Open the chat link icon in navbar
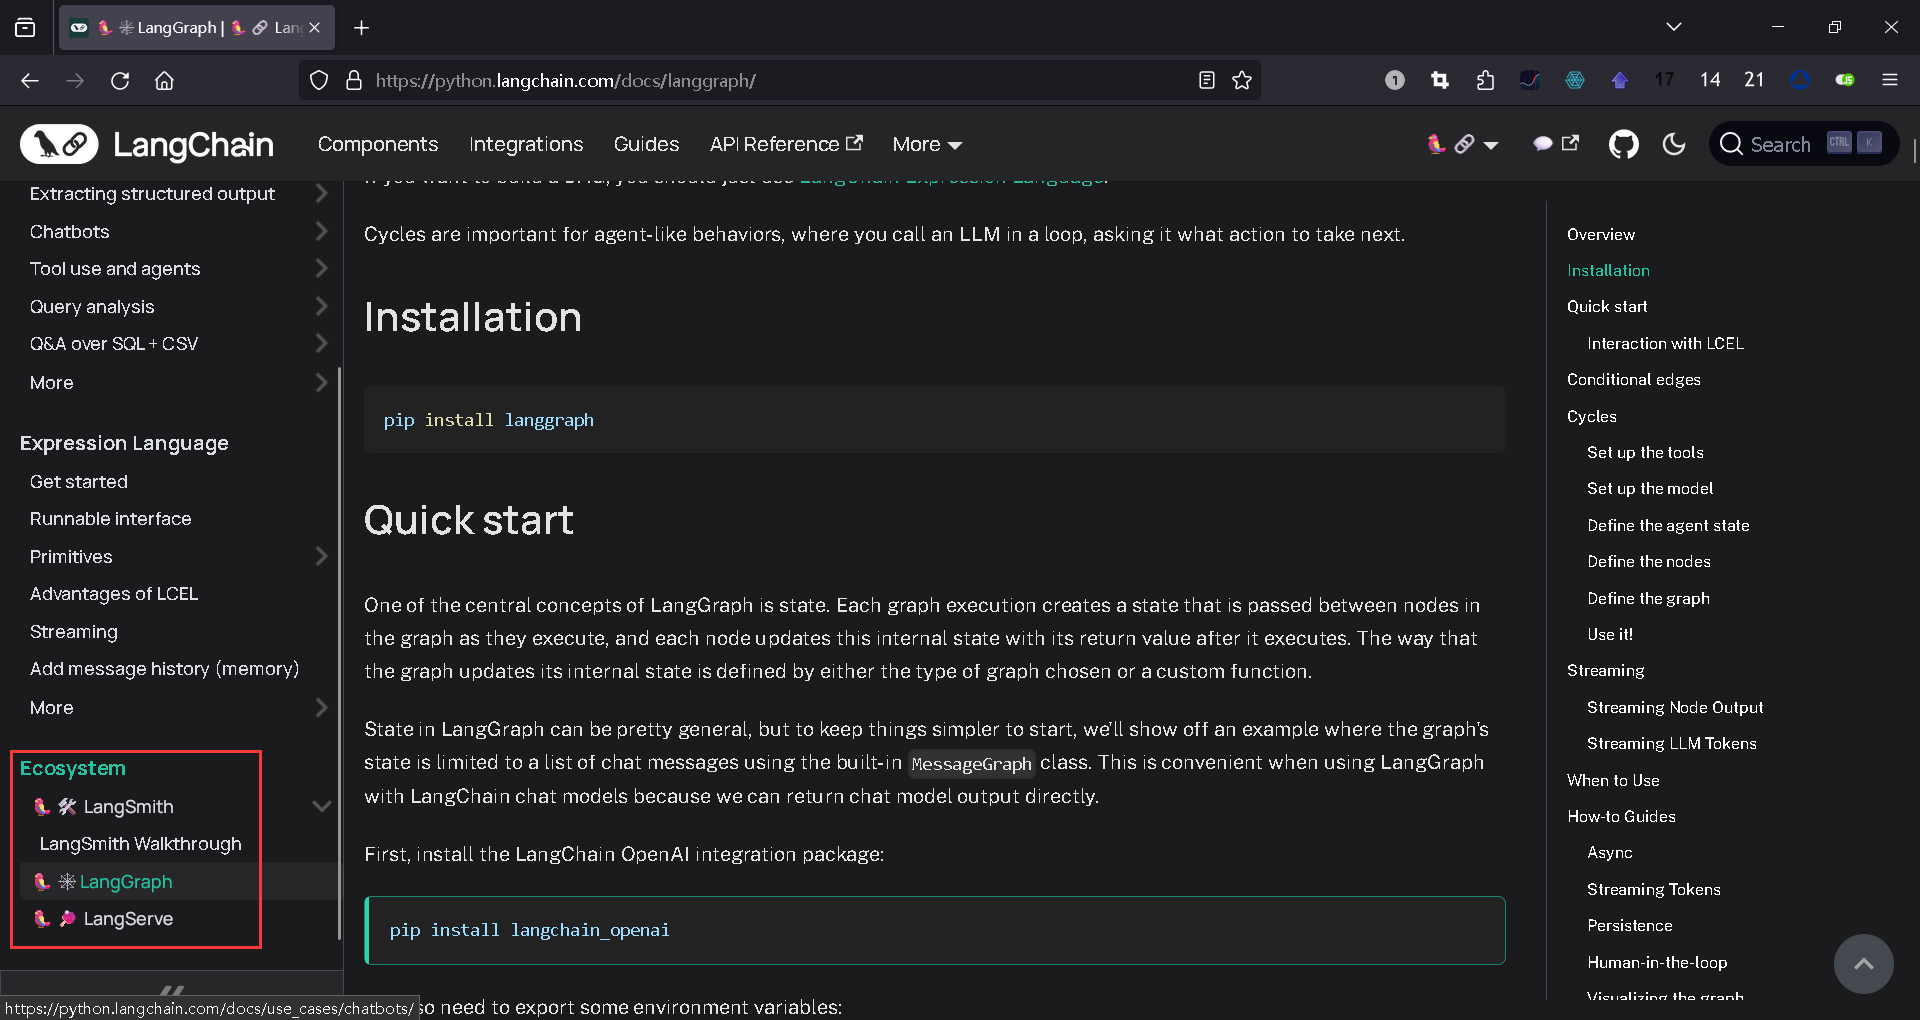1920x1020 pixels. 1556,144
